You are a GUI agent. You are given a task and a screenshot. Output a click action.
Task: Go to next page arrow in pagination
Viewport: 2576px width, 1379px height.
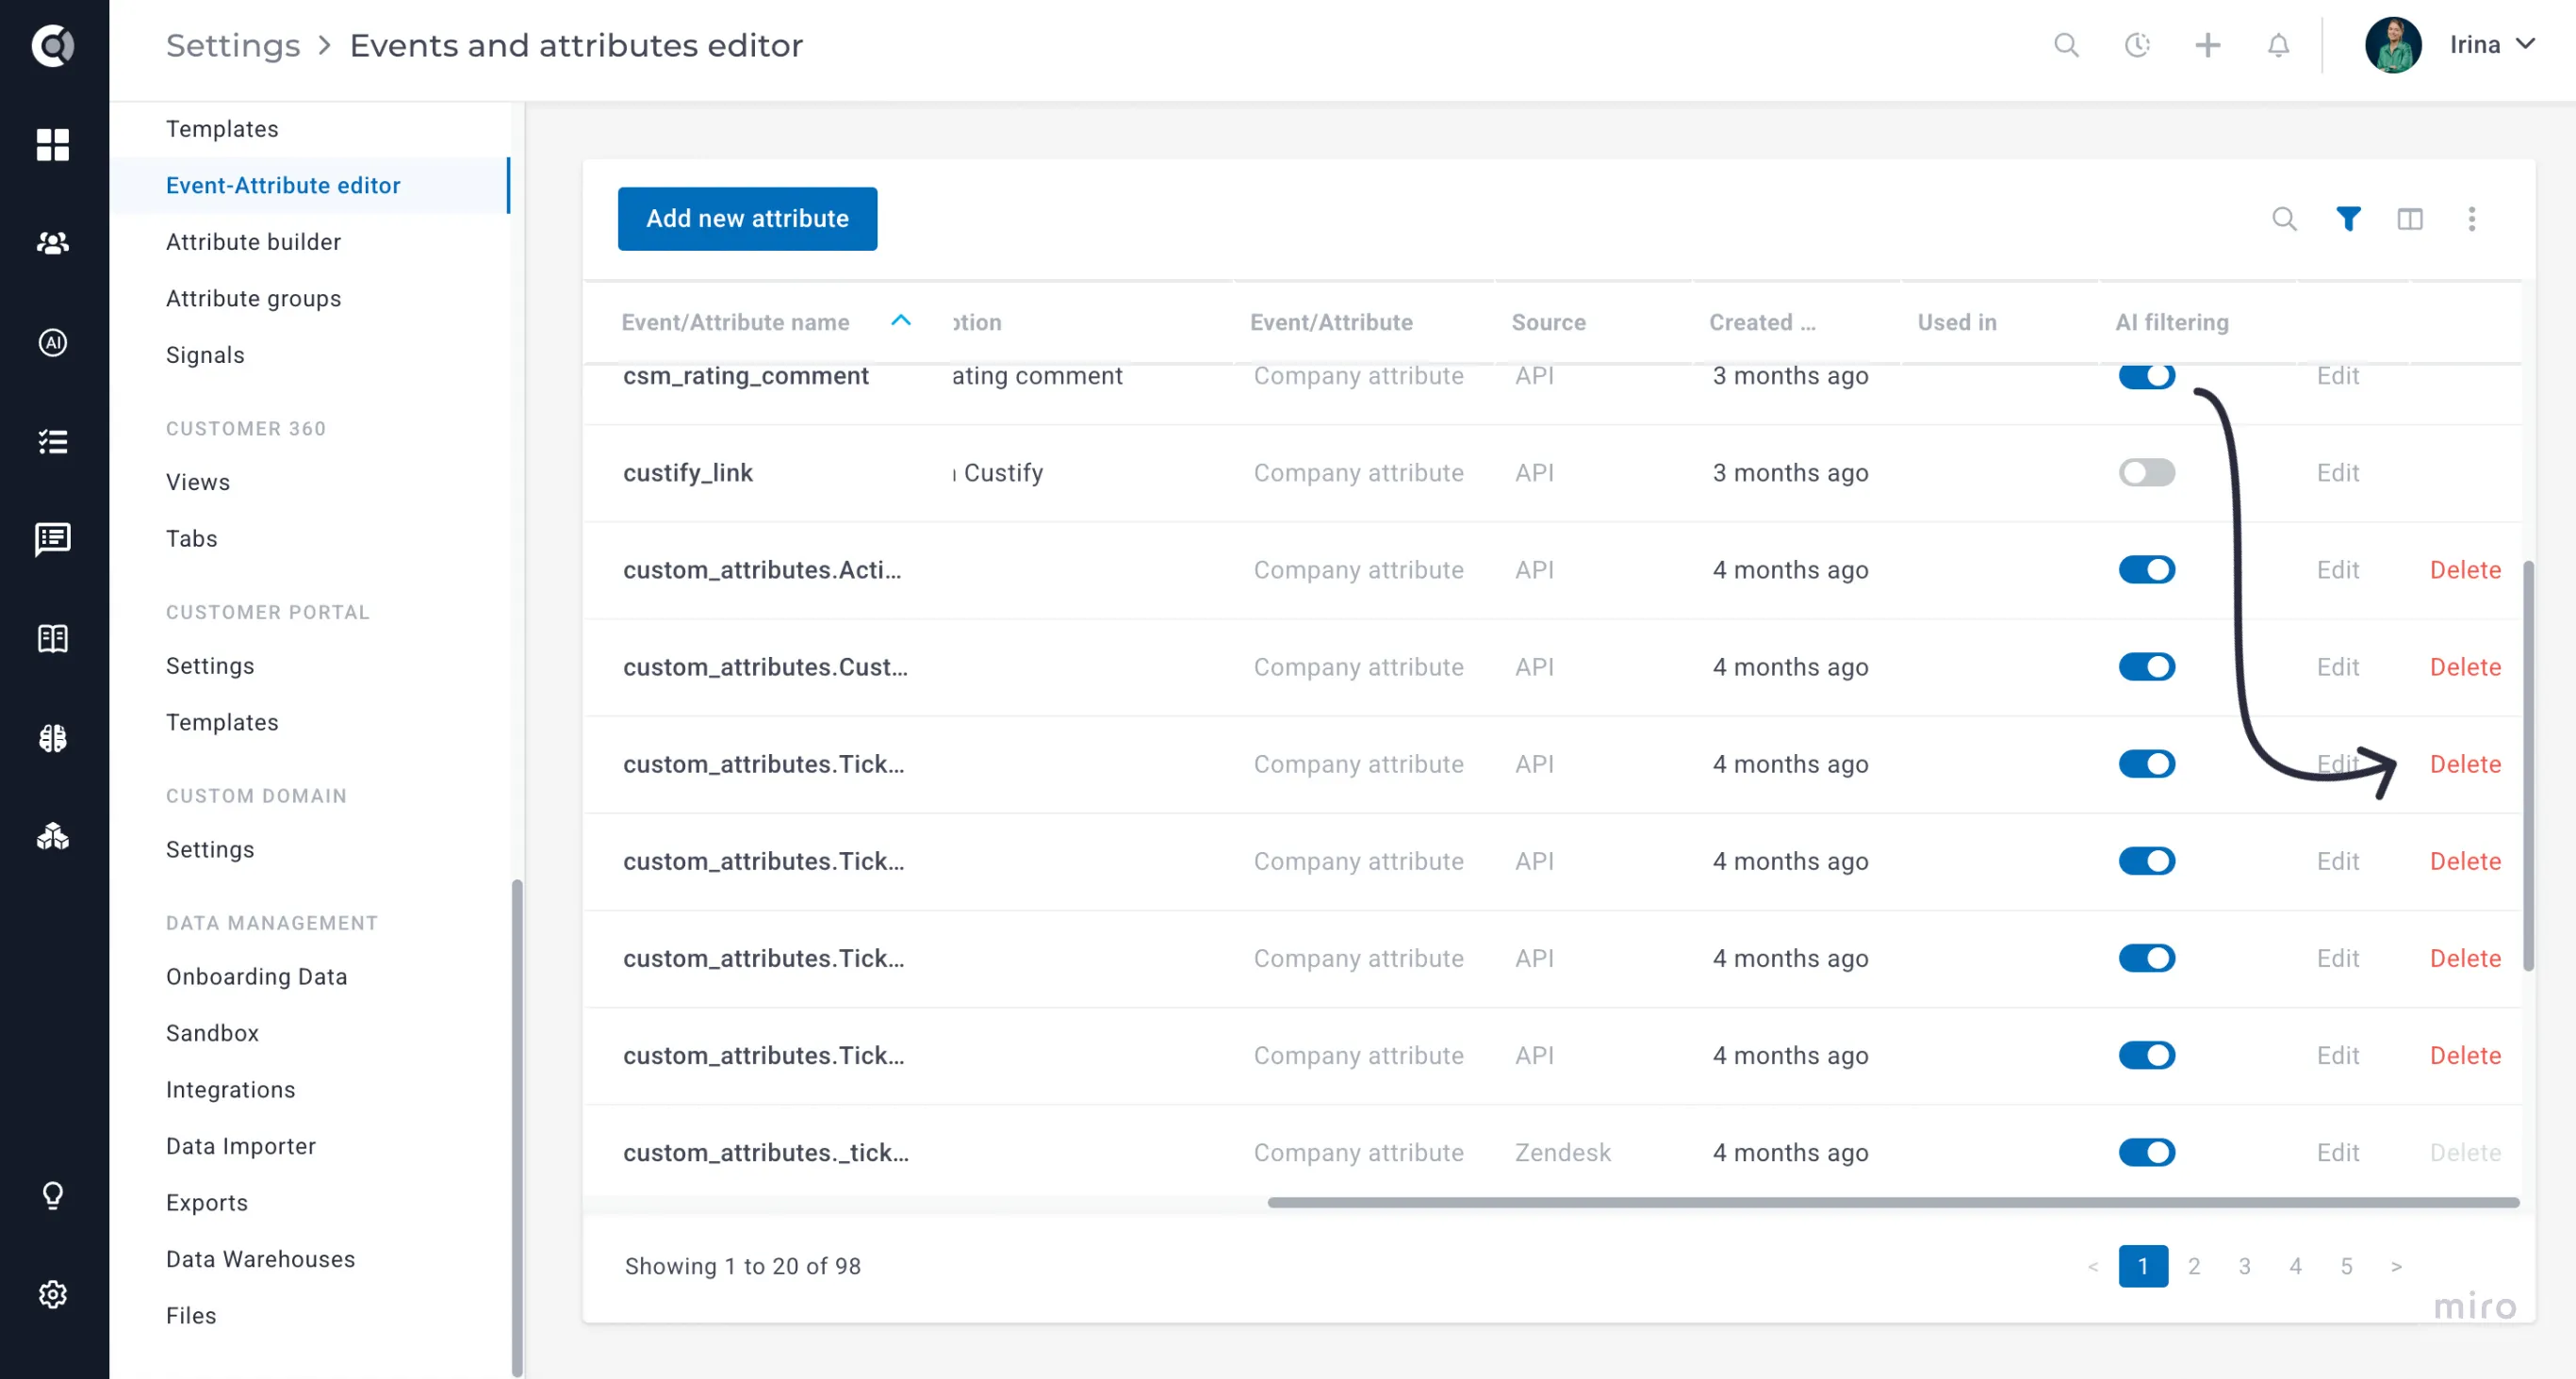pyautogui.click(x=2396, y=1266)
